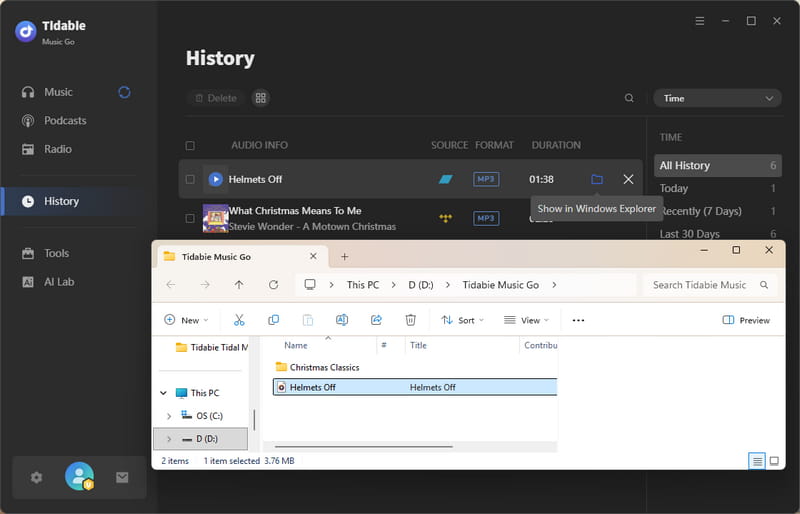This screenshot has height=514, width=800.
Task: Add a new Explorer tab
Action: (344, 257)
